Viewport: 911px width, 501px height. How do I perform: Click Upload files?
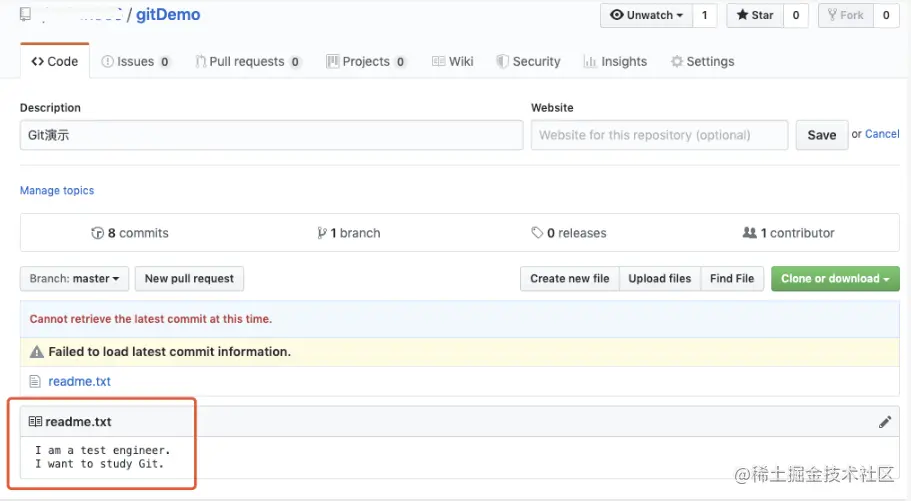[x=660, y=278]
